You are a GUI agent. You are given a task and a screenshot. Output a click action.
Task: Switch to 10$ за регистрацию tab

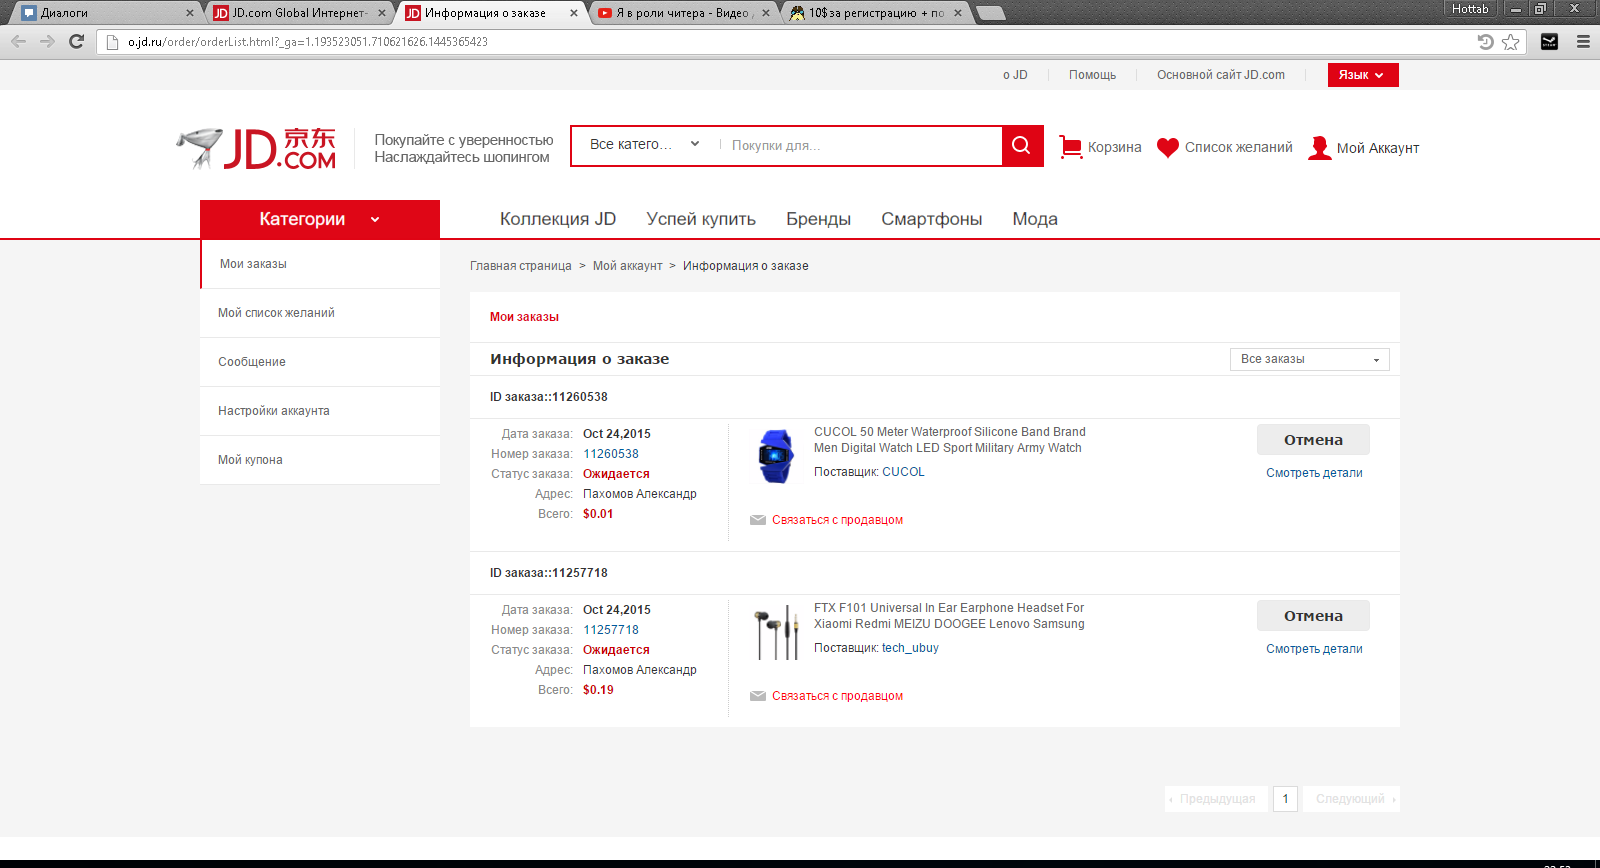877,13
